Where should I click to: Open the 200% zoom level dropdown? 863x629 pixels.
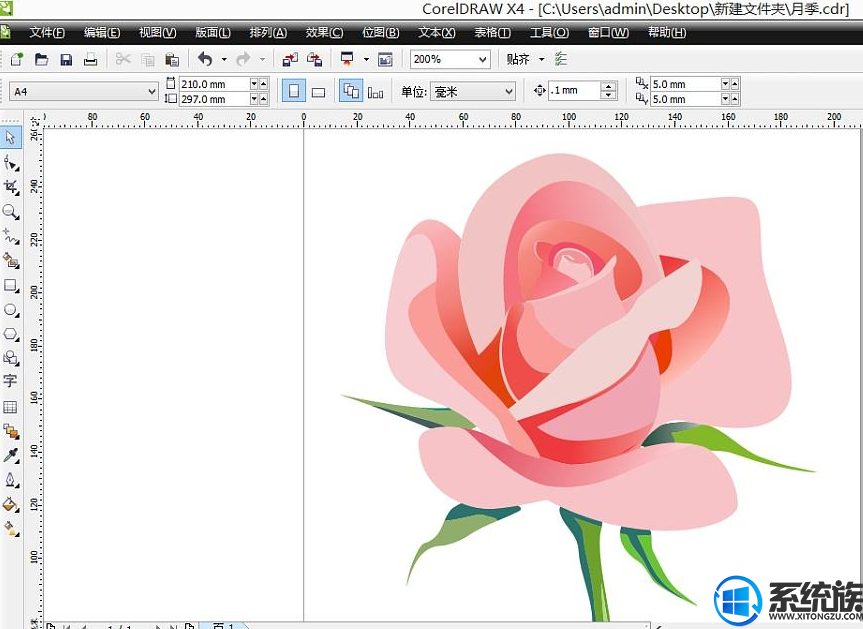pos(483,59)
